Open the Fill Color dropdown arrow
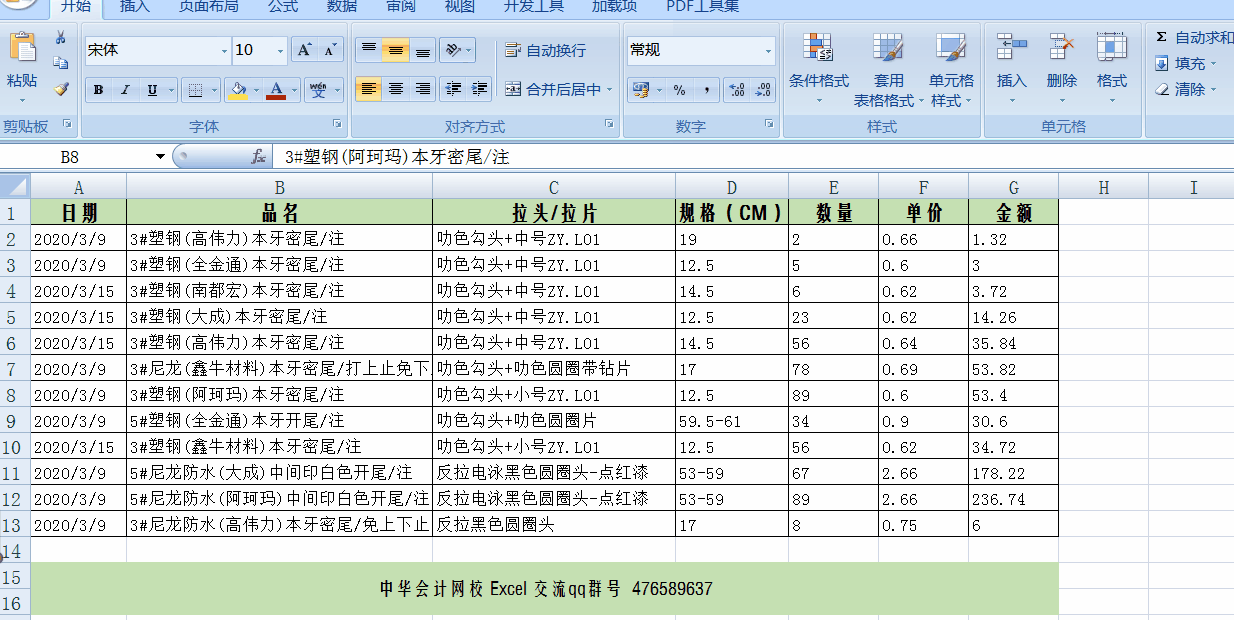 coord(256,90)
